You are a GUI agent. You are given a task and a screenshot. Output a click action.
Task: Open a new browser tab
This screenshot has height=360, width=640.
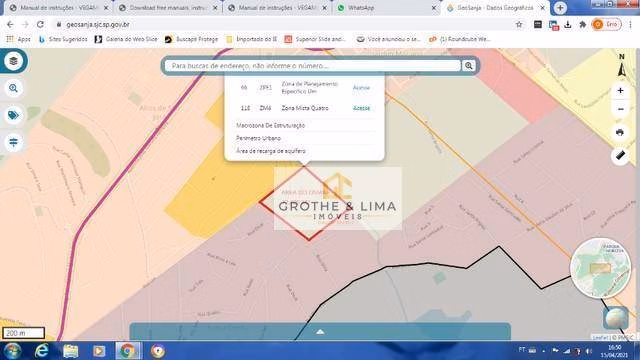[x=560, y=8]
